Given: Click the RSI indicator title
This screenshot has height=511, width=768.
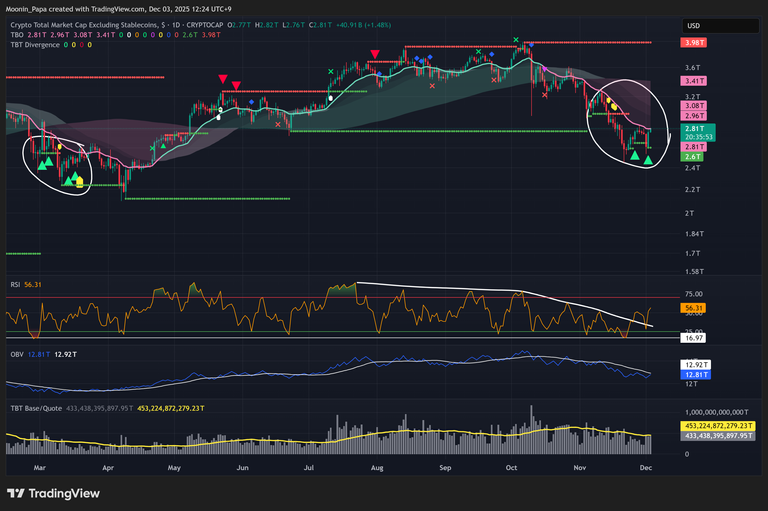Looking at the screenshot, I should tap(14, 284).
